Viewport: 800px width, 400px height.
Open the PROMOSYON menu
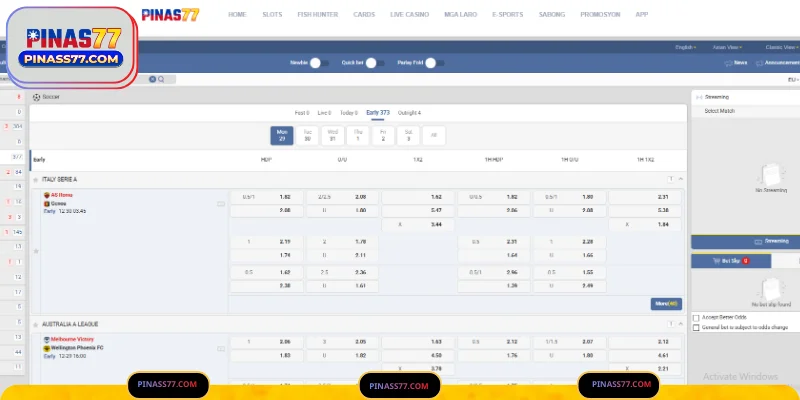[x=600, y=15]
